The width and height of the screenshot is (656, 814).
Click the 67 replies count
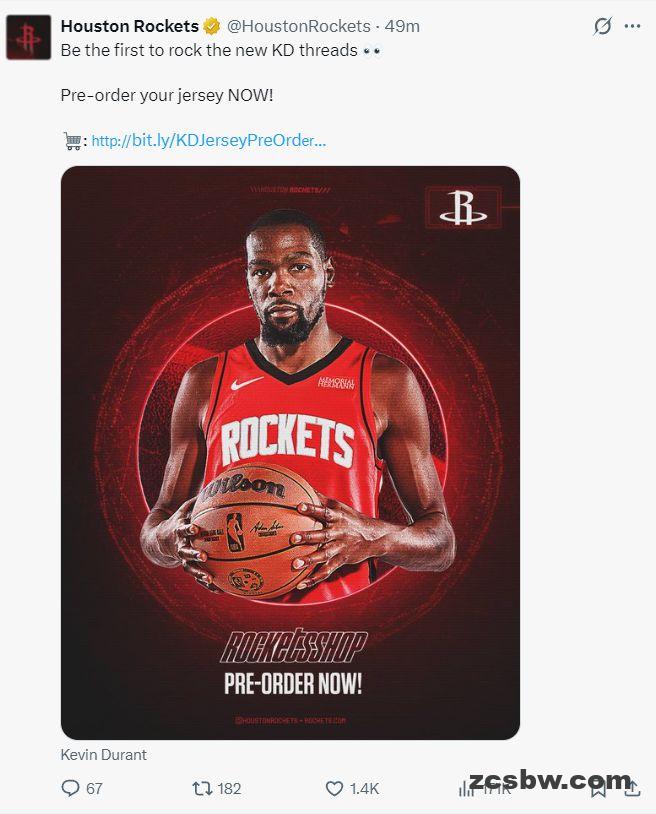point(94,789)
